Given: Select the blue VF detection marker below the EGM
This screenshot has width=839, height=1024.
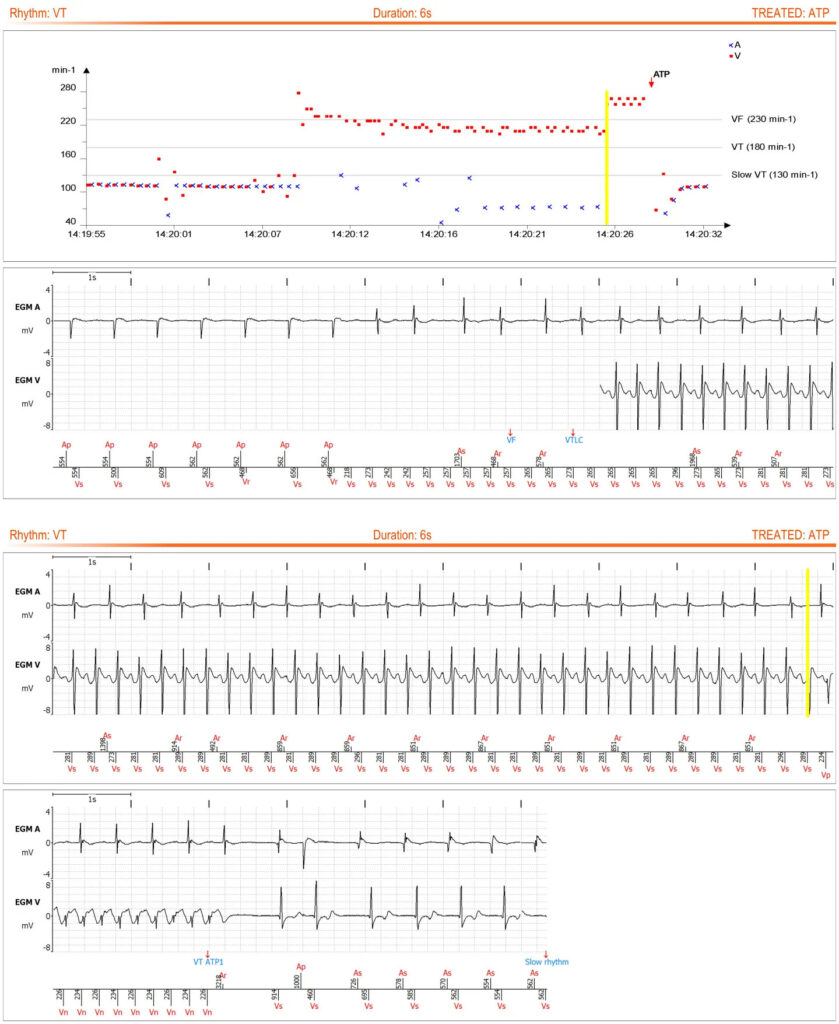Looking at the screenshot, I should pyautogui.click(x=511, y=436).
